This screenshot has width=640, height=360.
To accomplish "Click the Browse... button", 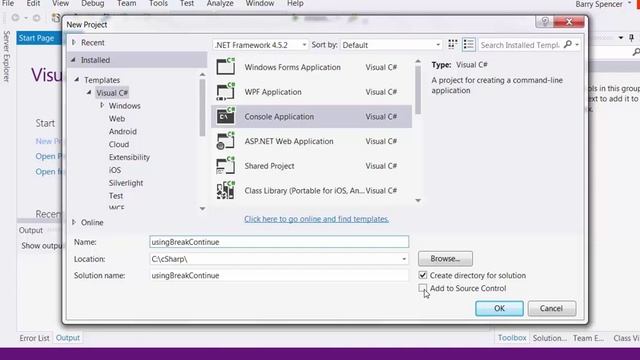I will coord(445,259).
